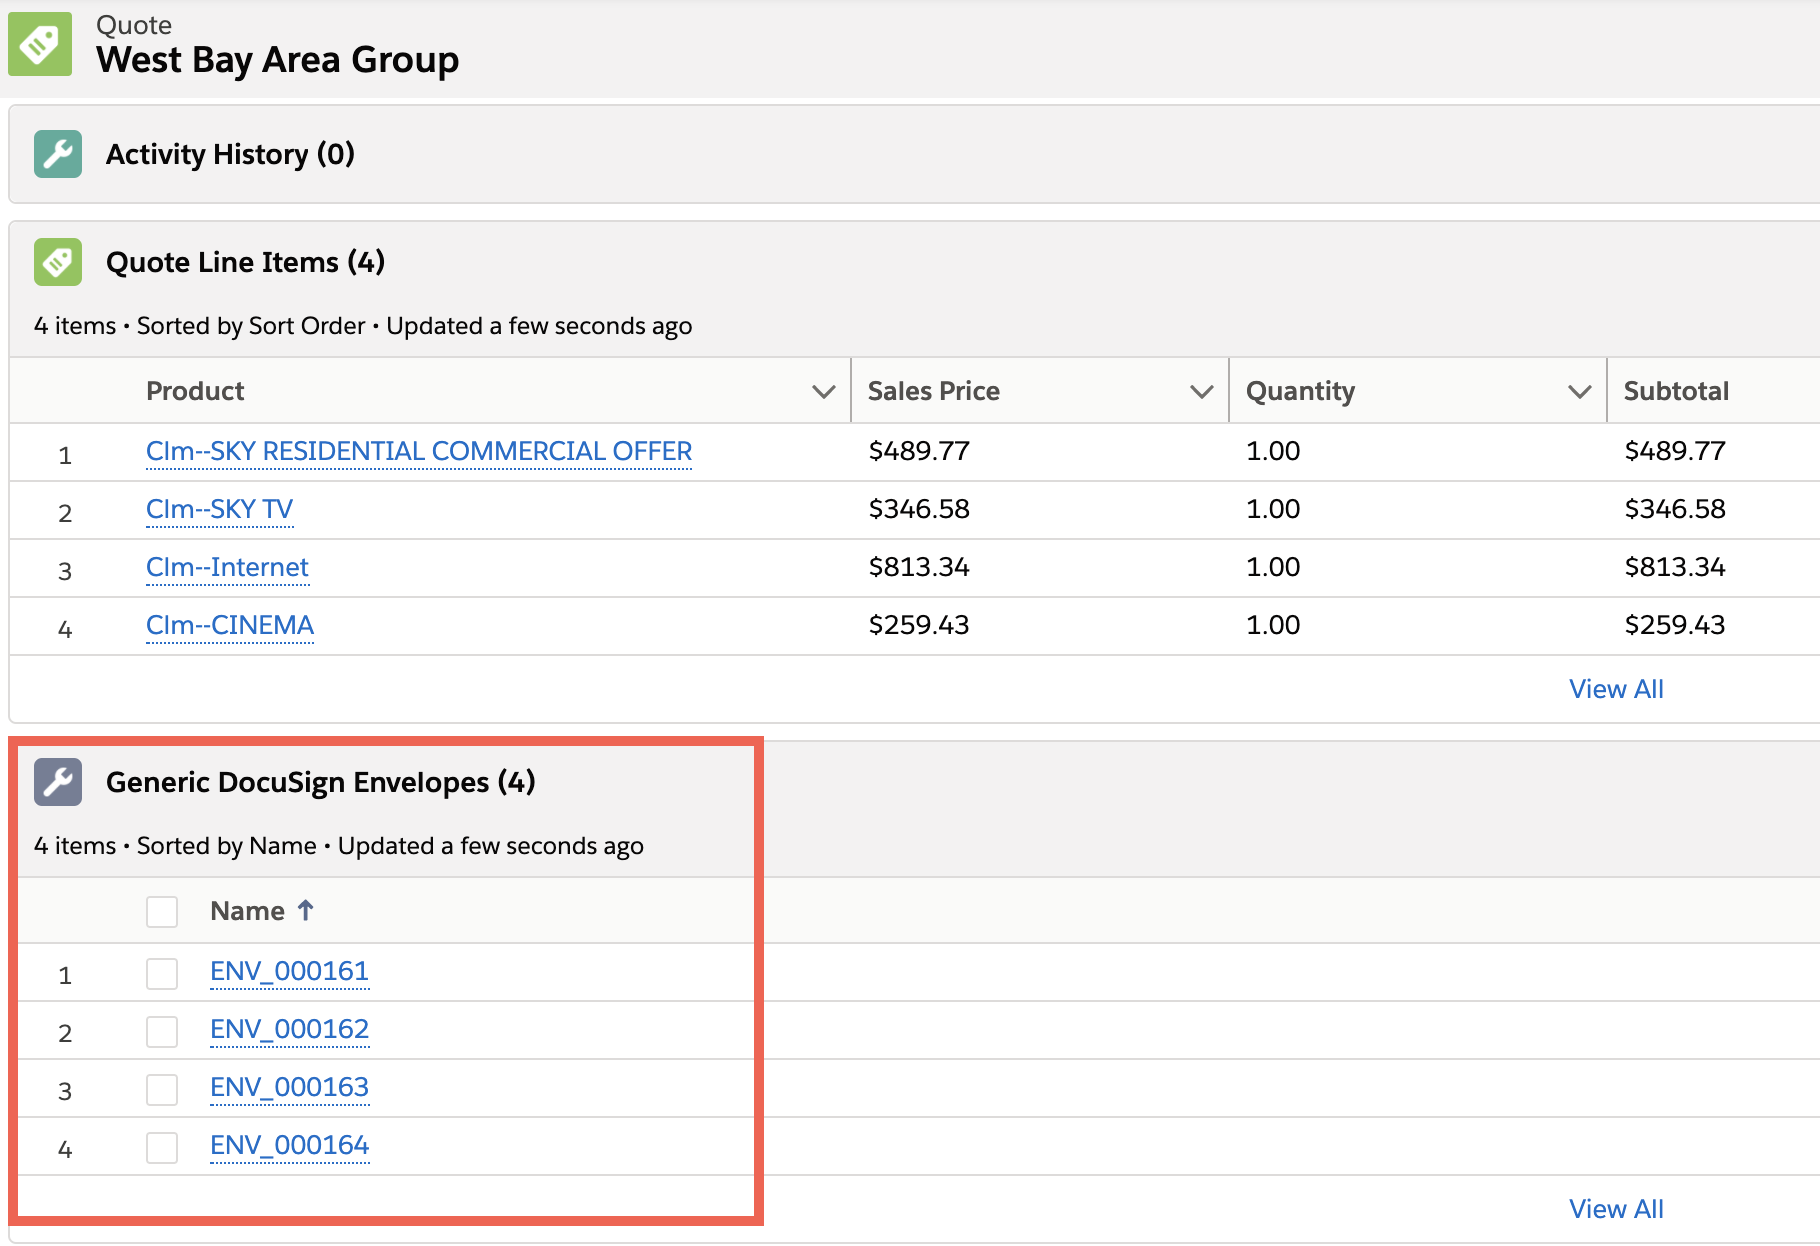Check the box for ENV_000163
The width and height of the screenshot is (1820, 1246).
(162, 1089)
